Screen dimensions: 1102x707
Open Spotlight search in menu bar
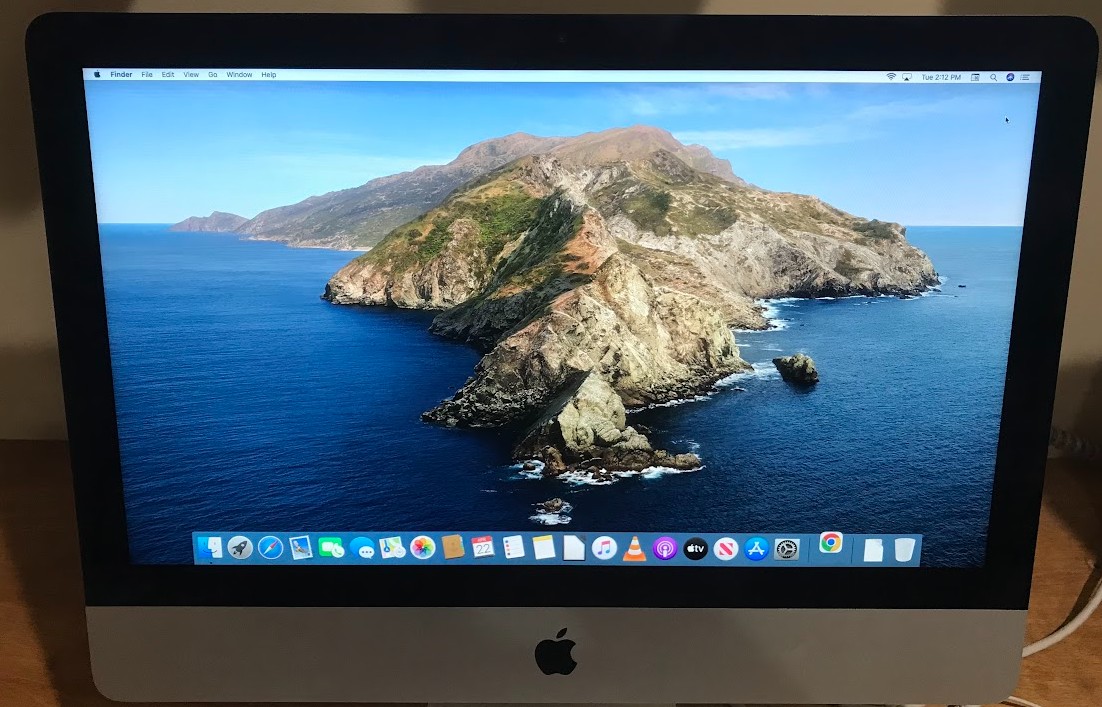click(994, 76)
